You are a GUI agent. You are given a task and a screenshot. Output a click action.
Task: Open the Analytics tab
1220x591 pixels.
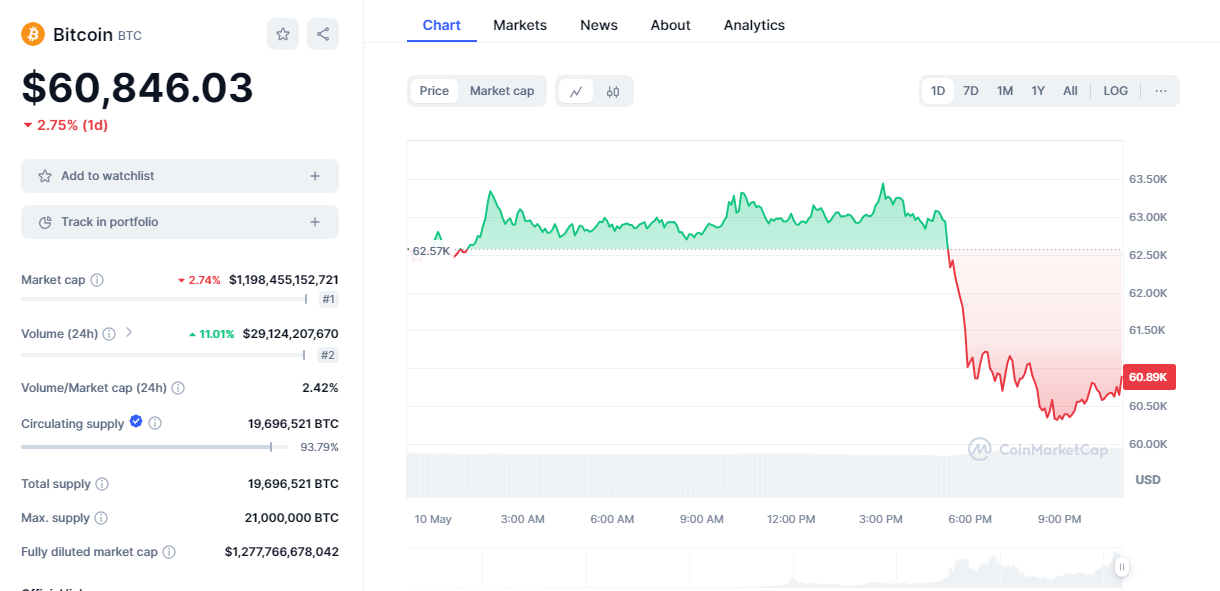coord(754,25)
